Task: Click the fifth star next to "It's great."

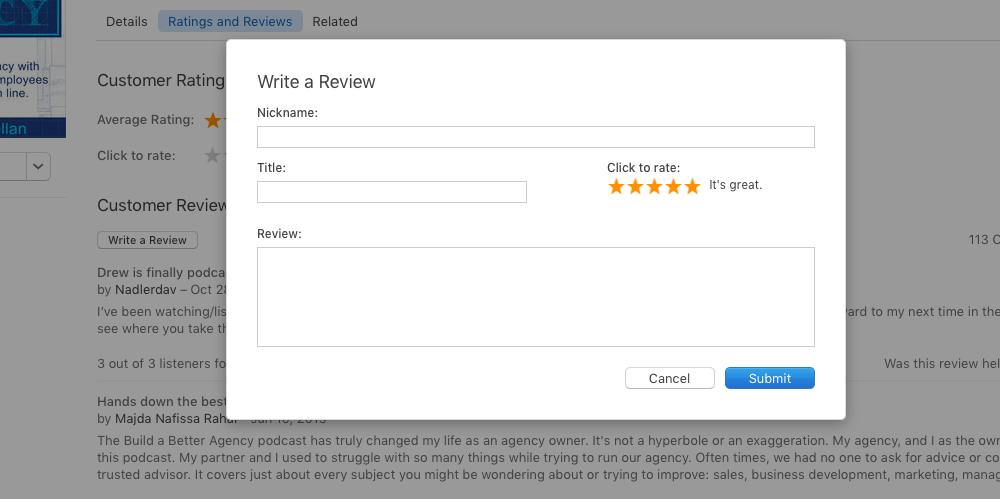Action: (692, 187)
